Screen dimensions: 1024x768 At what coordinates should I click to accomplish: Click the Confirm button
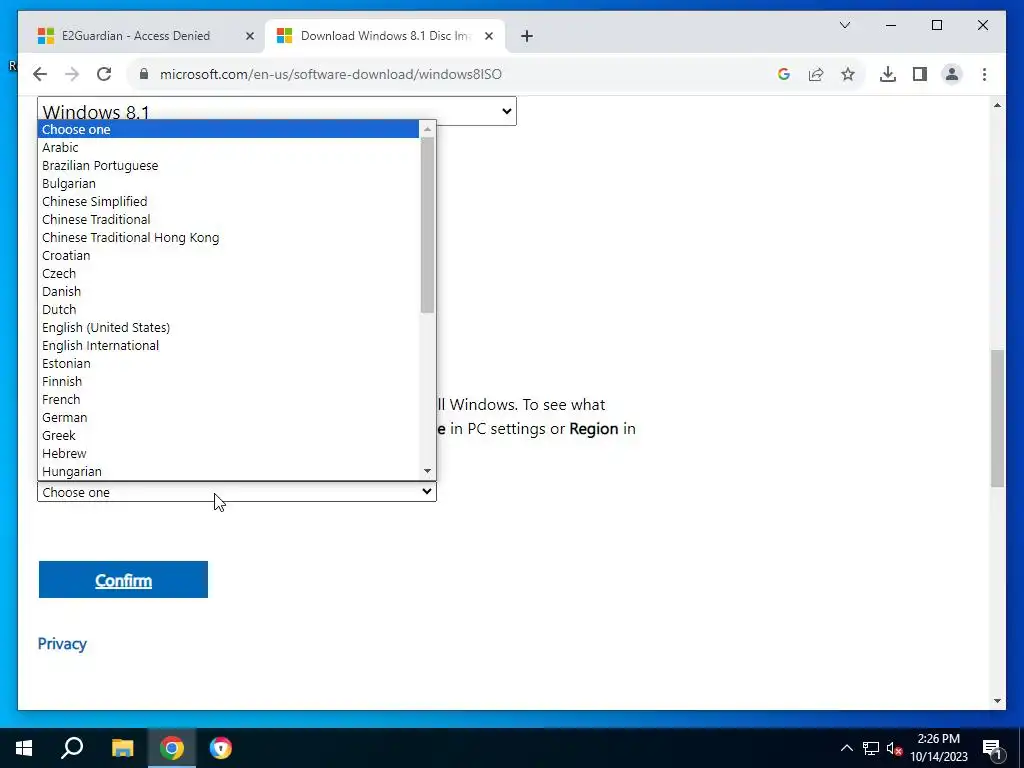[x=123, y=579]
